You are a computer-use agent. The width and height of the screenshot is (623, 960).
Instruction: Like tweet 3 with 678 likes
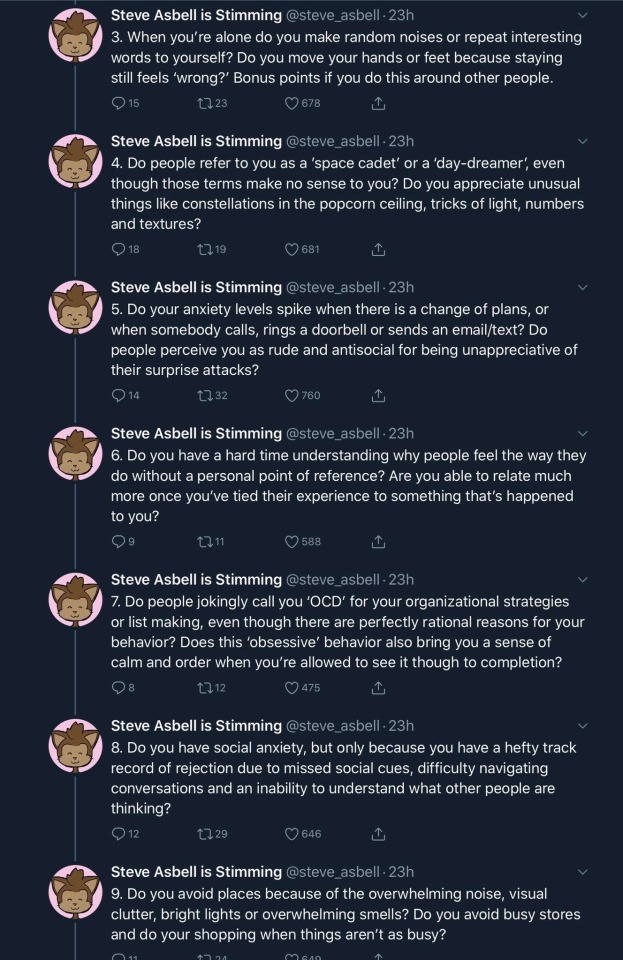(x=292, y=103)
